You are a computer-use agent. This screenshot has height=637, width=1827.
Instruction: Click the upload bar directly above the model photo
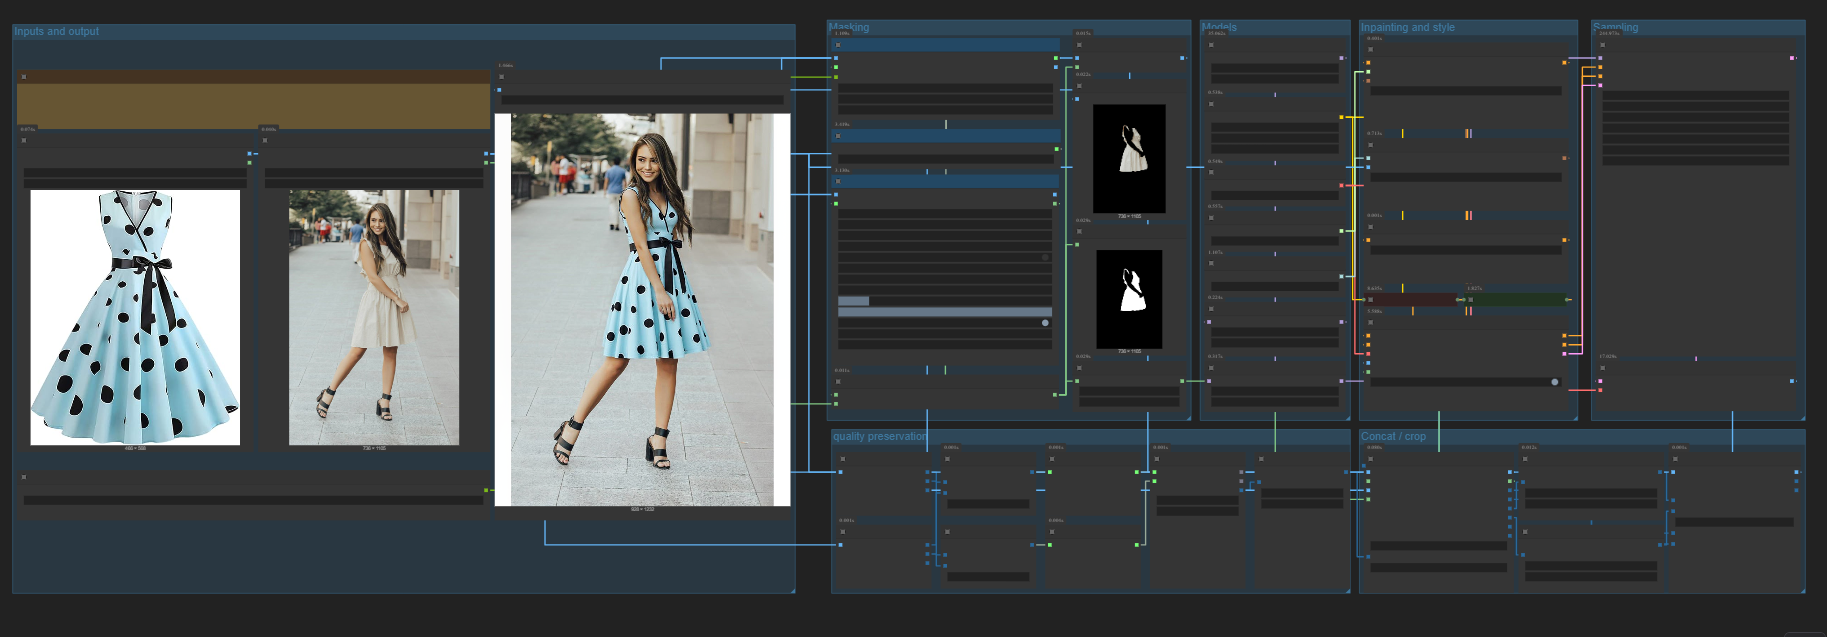[374, 184]
